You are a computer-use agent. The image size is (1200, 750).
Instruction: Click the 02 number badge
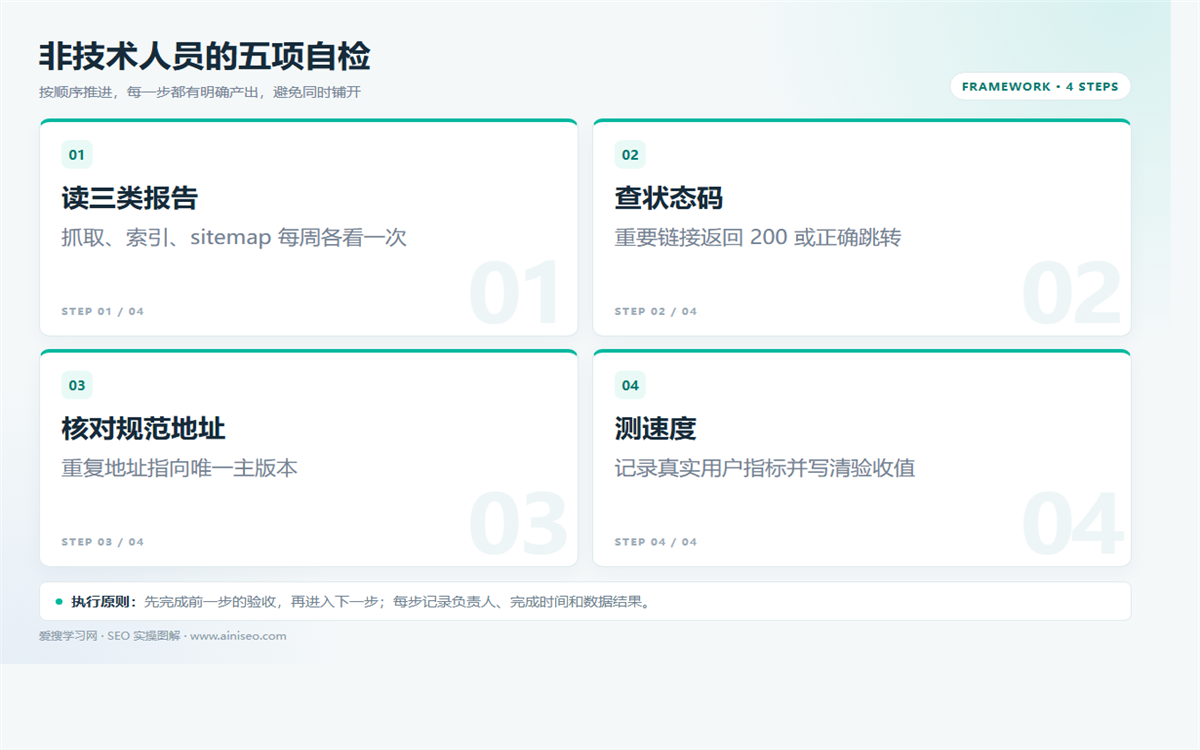630,155
